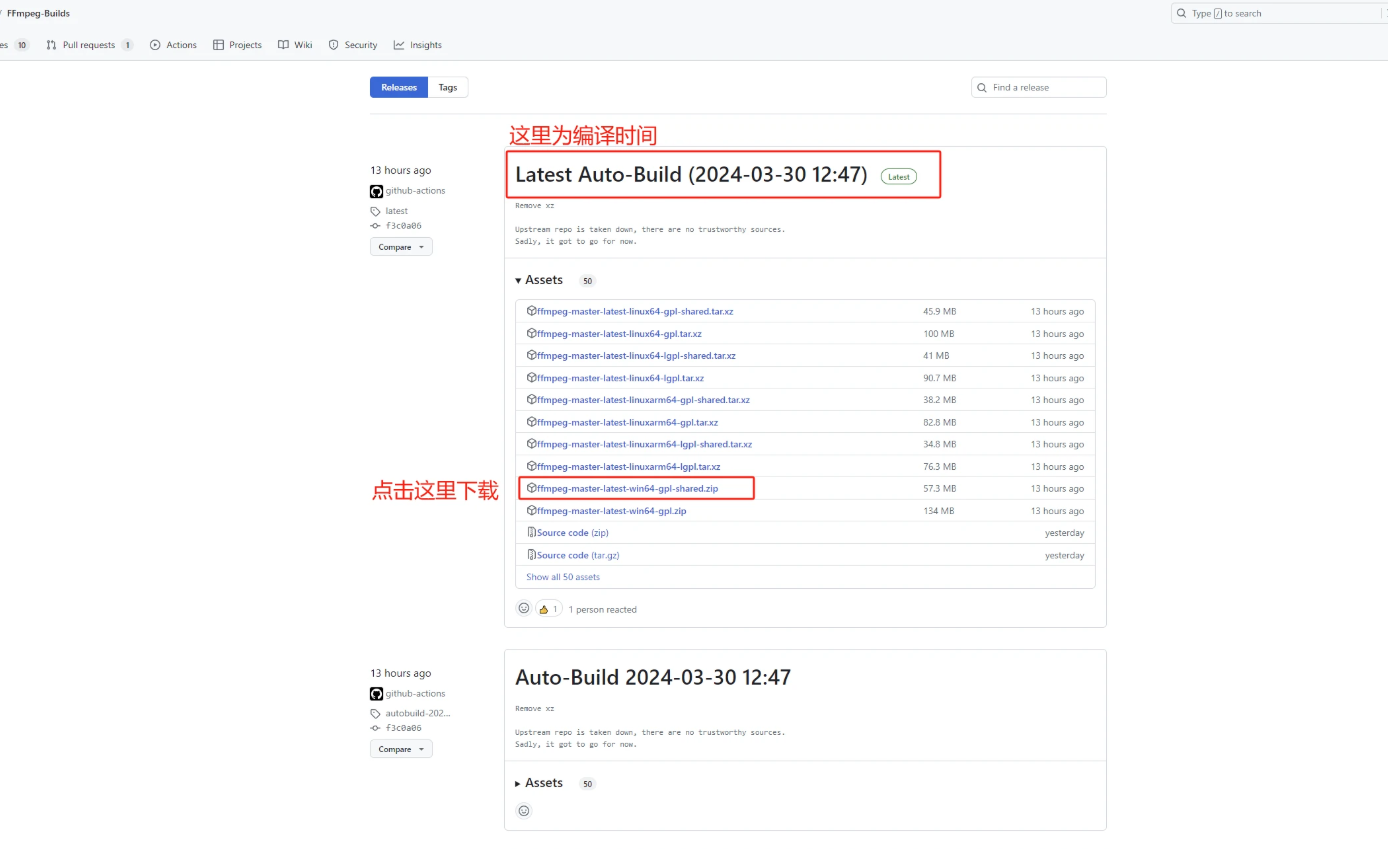Open Compare dropdown for latest release
Screen dimensions: 1388x849
click(x=401, y=247)
